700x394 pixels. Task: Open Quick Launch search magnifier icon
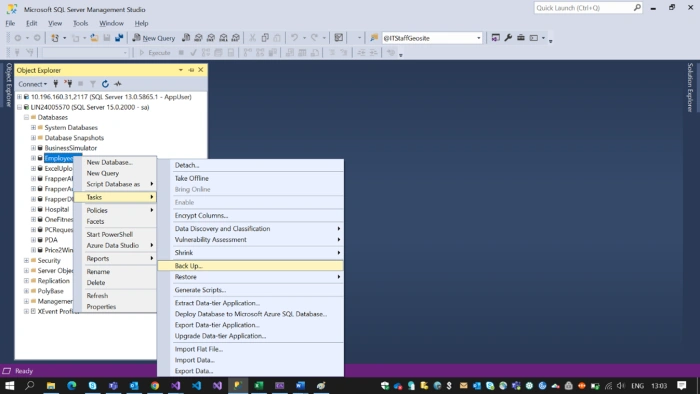tap(637, 8)
